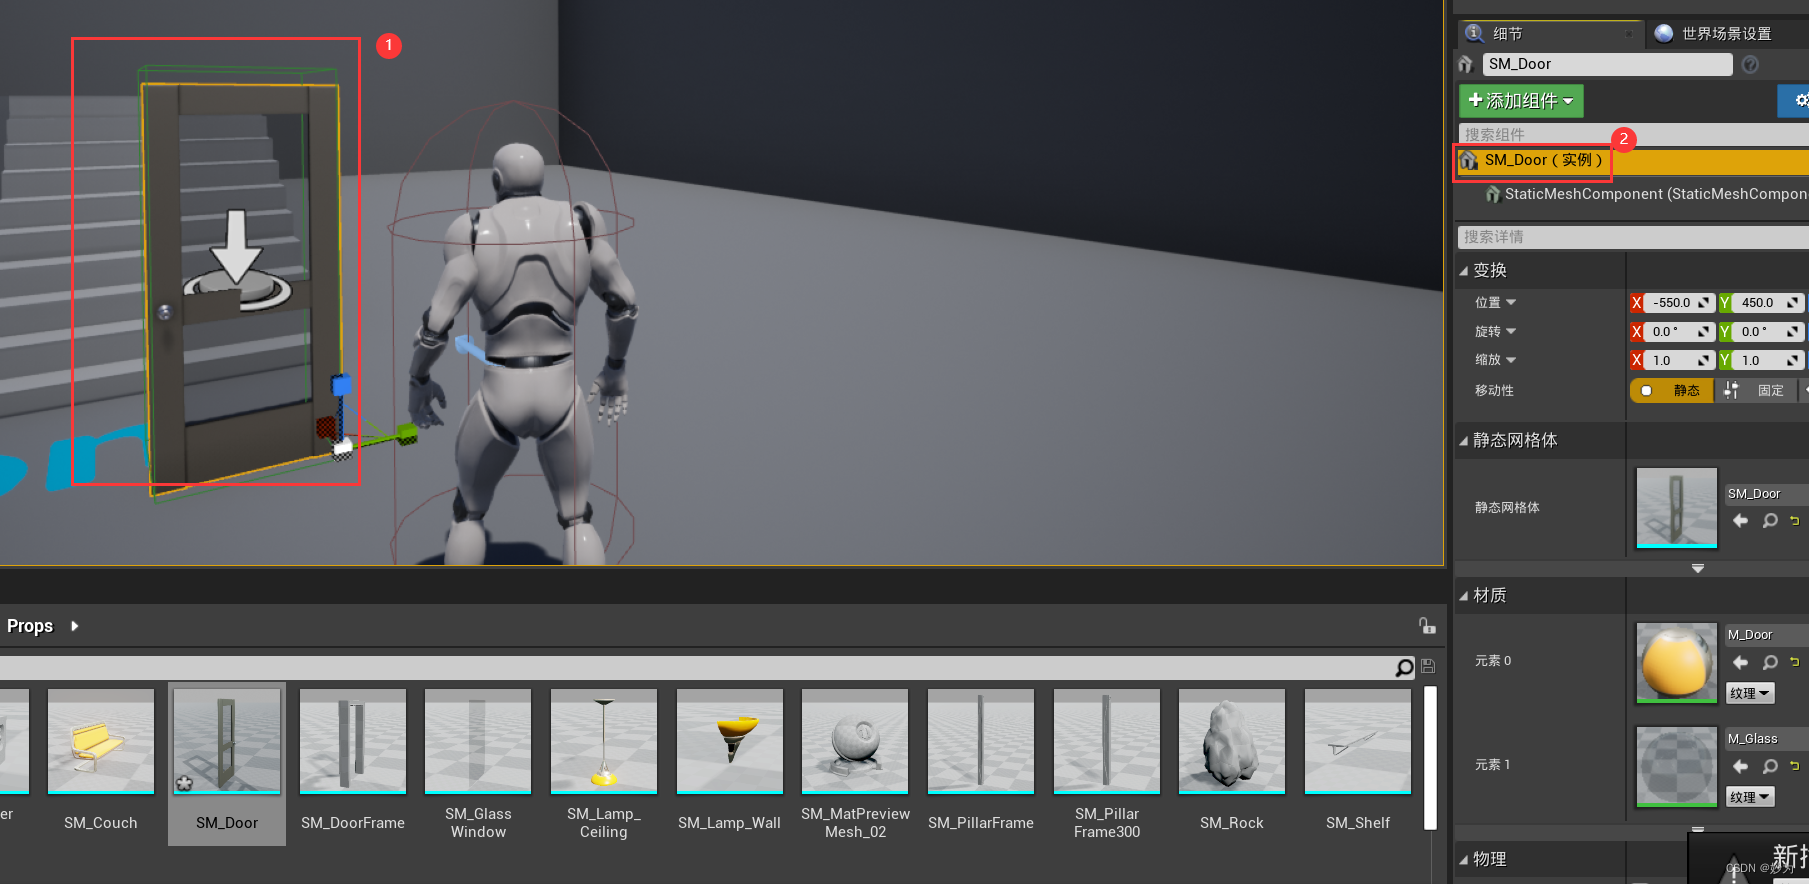Open the 旋转 dropdown arrow
The height and width of the screenshot is (884, 1809).
click(x=1511, y=331)
